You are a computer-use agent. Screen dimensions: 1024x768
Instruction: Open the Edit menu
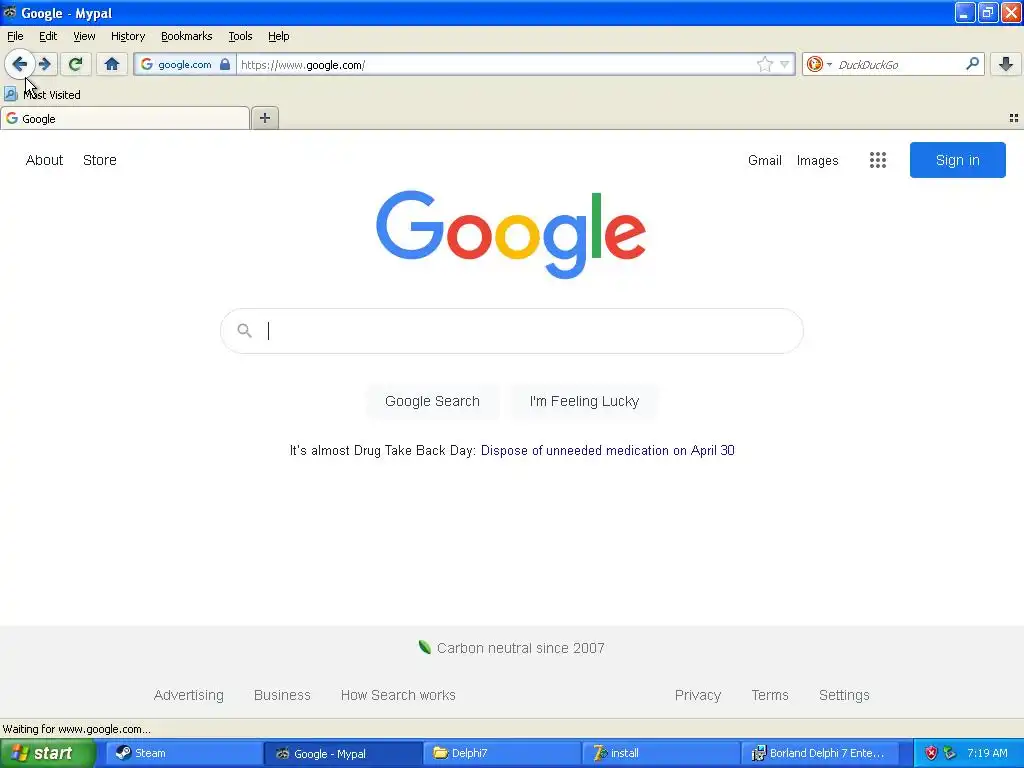click(48, 36)
